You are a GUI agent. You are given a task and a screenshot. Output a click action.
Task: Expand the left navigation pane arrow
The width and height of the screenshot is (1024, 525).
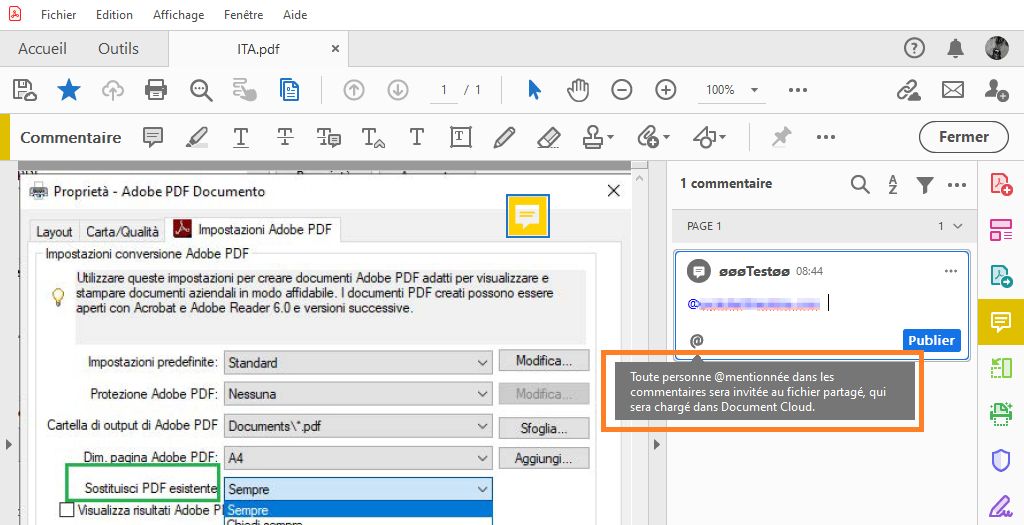[x=8, y=444]
